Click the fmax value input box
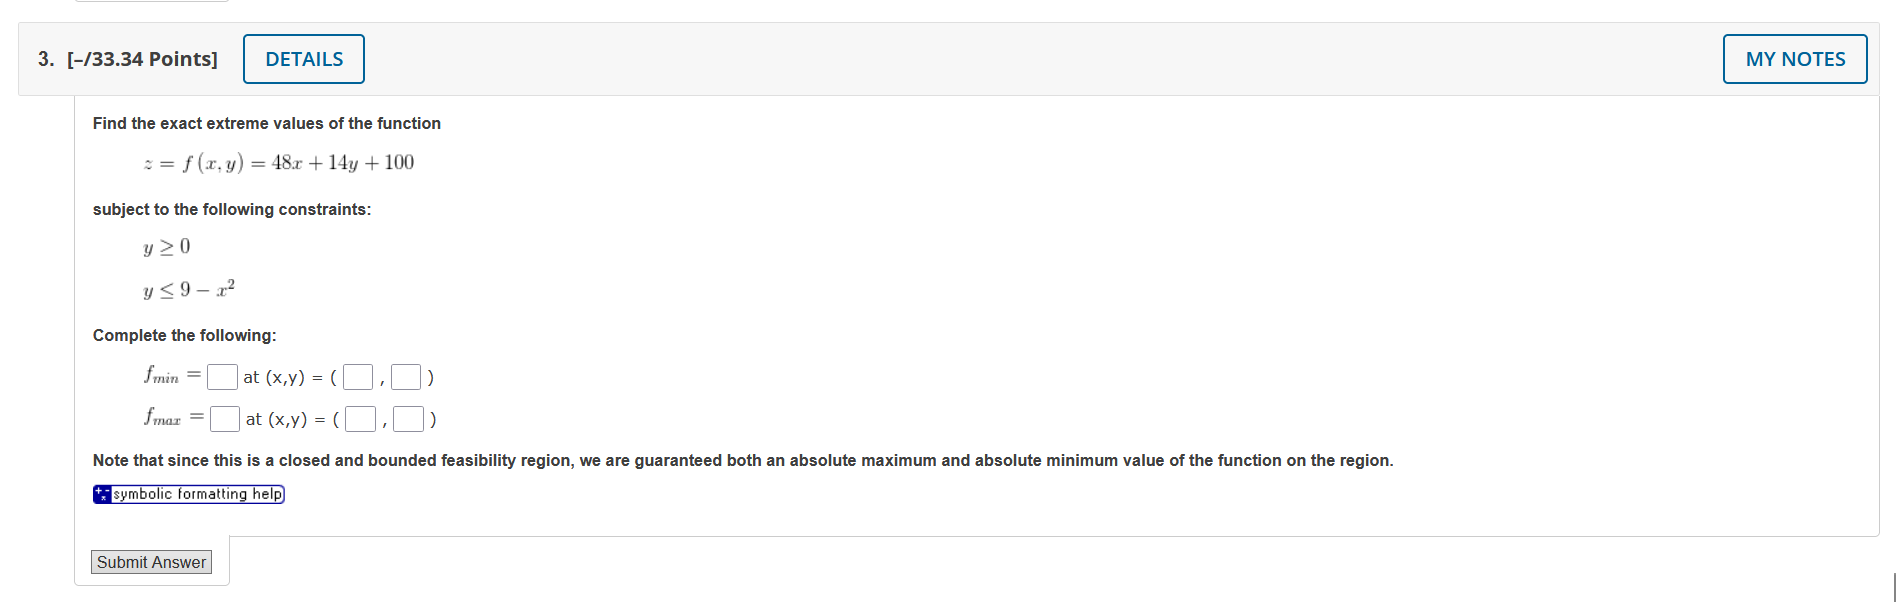 point(225,419)
